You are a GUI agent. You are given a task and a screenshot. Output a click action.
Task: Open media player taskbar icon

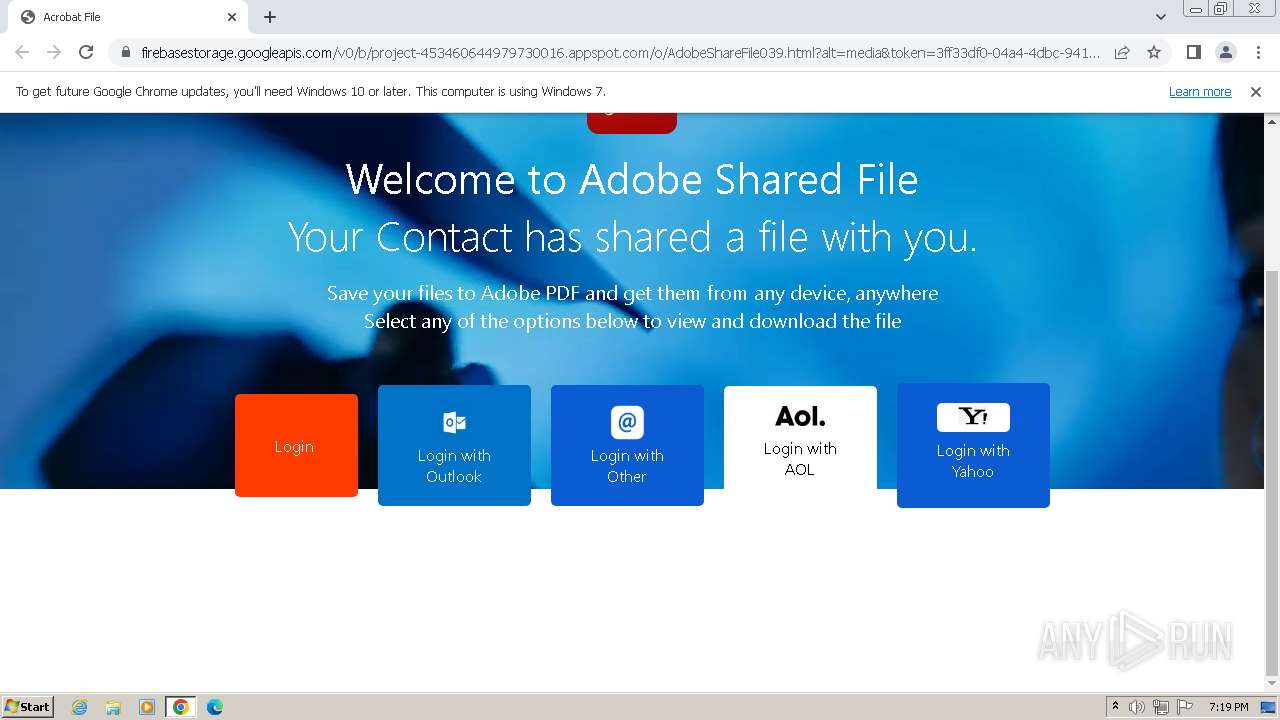(147, 707)
